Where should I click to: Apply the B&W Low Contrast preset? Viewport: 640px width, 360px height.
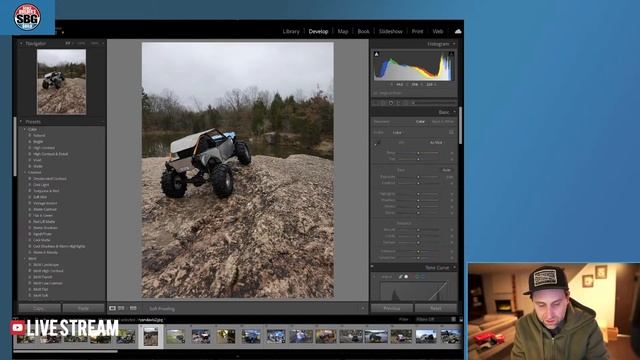point(48,283)
